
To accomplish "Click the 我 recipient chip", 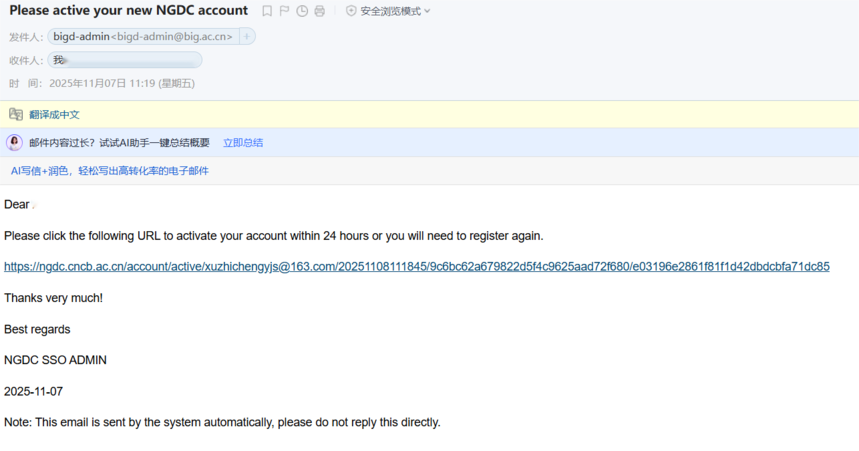I will [x=59, y=60].
